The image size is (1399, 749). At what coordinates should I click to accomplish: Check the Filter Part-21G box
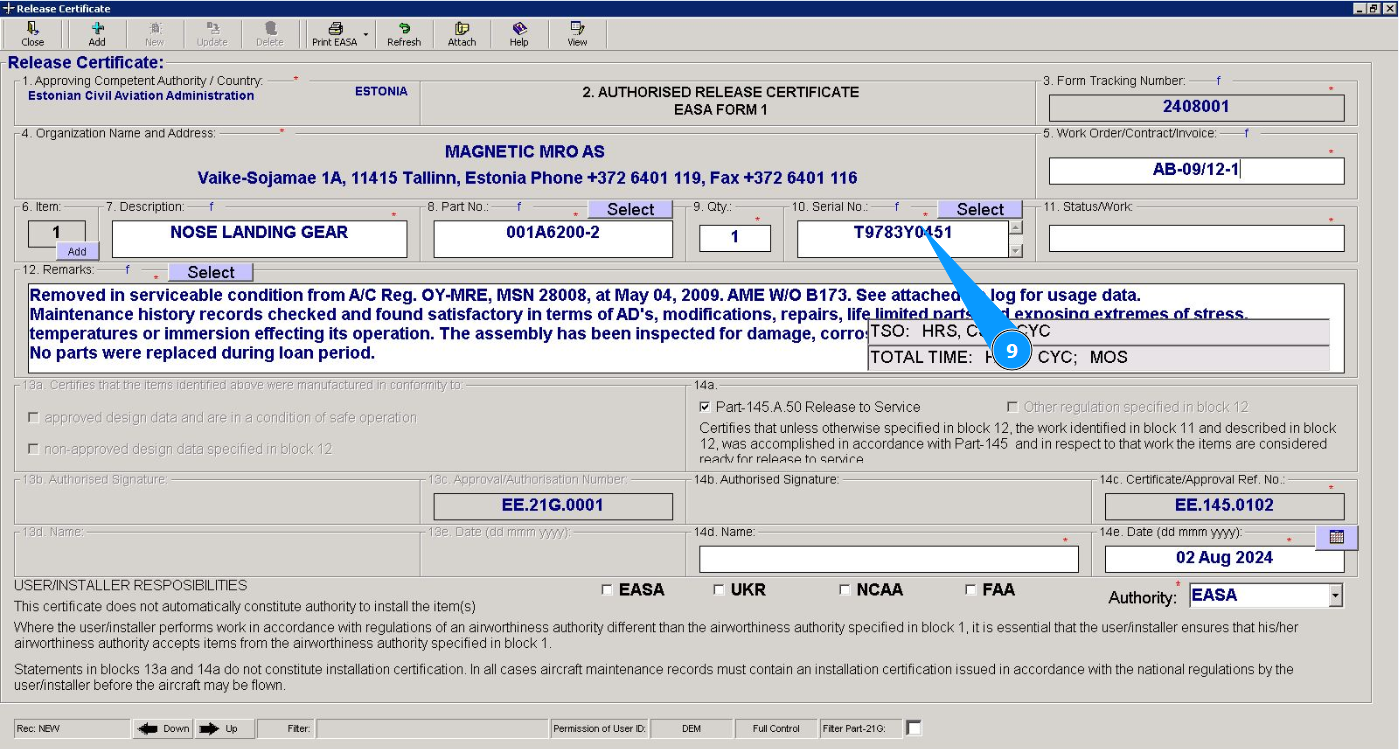click(913, 728)
